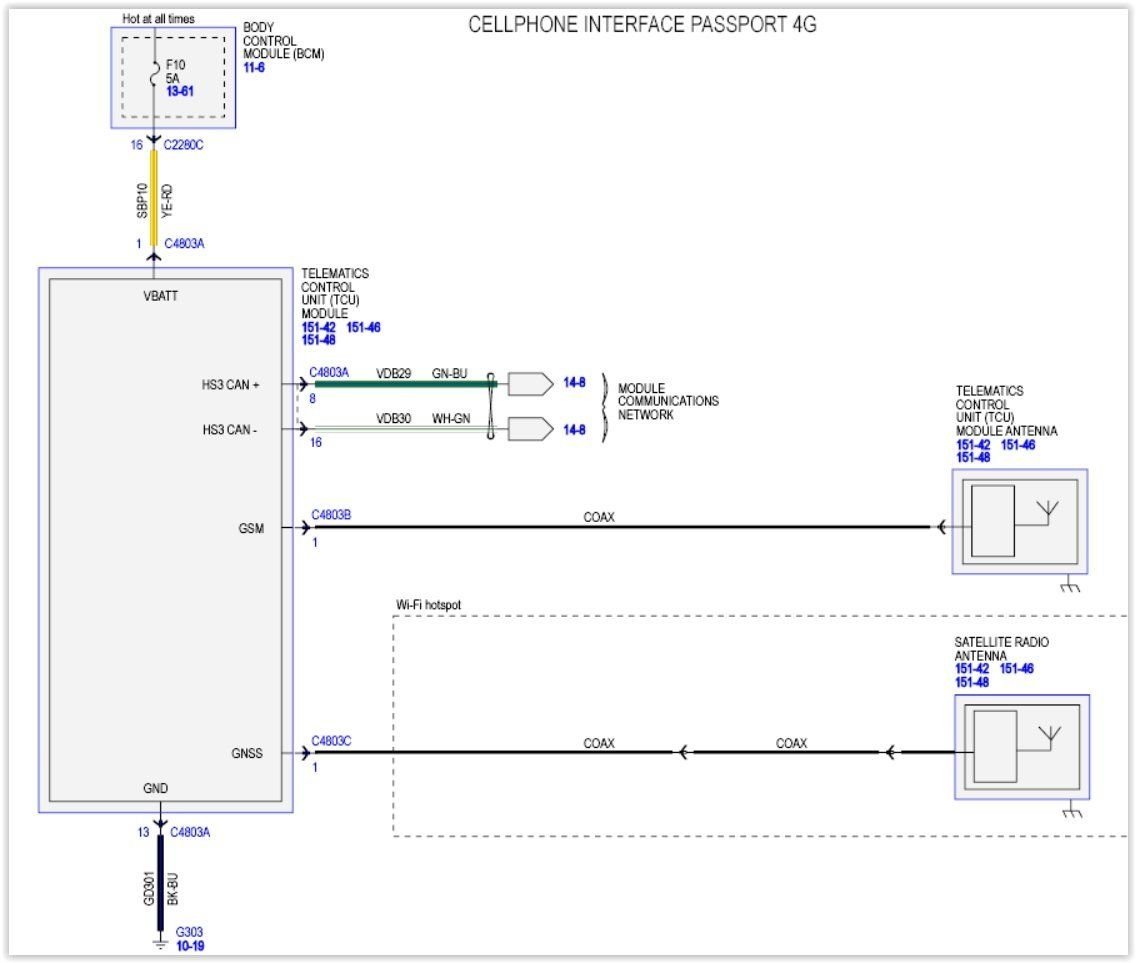1136x963 pixels.
Task: Click the GD301 BK-BU ground wire
Action: (x=160, y=885)
